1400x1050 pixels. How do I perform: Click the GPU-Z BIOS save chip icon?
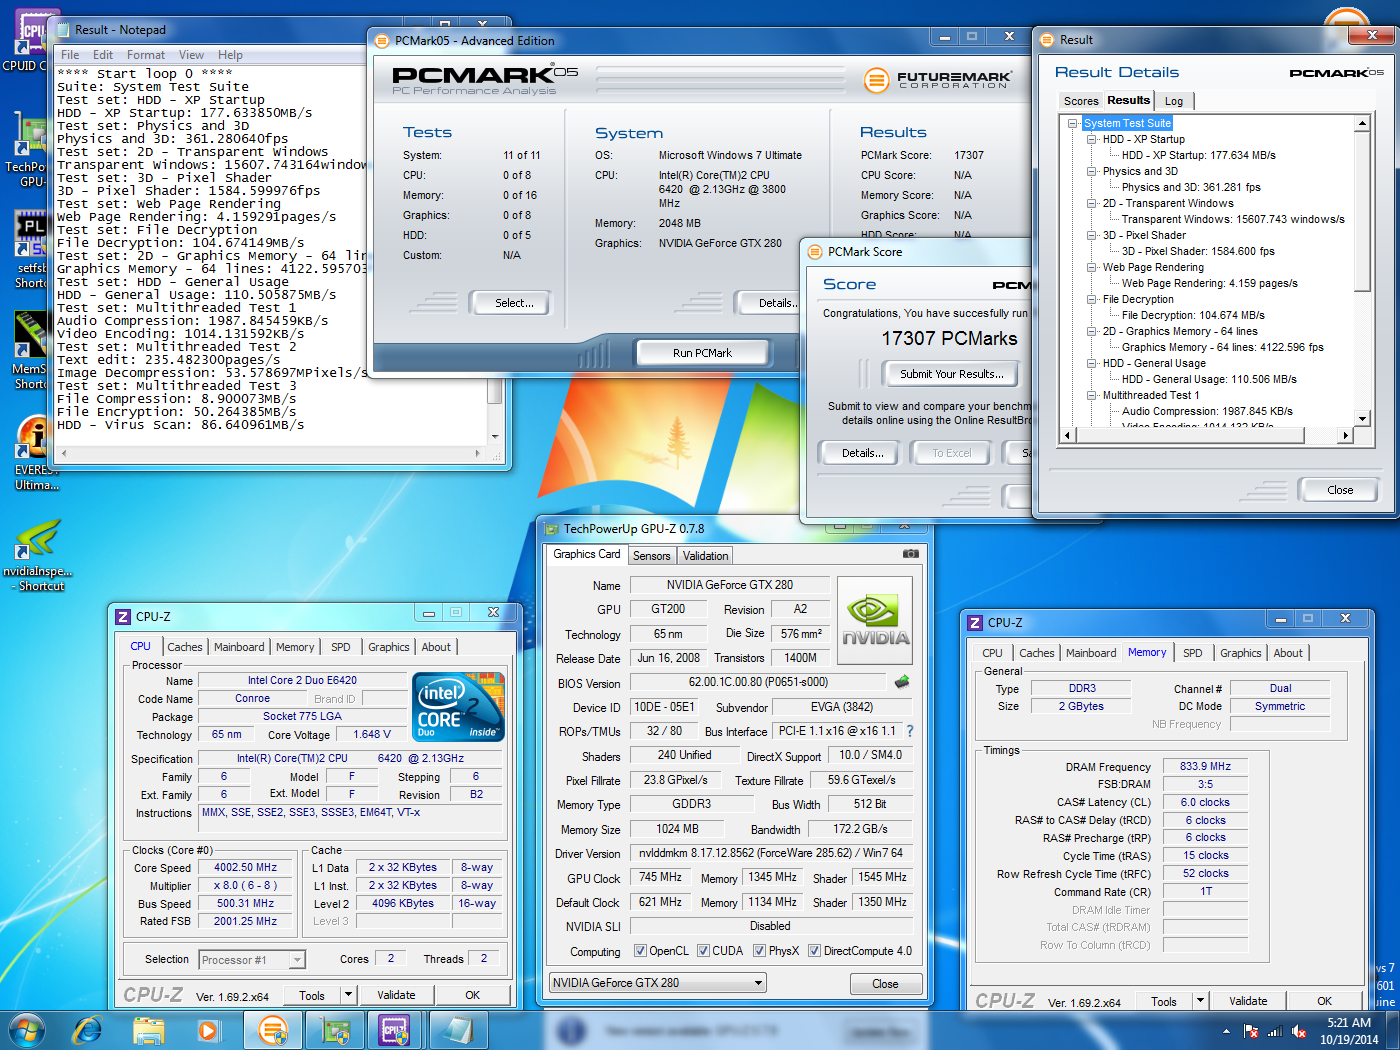[x=902, y=682]
